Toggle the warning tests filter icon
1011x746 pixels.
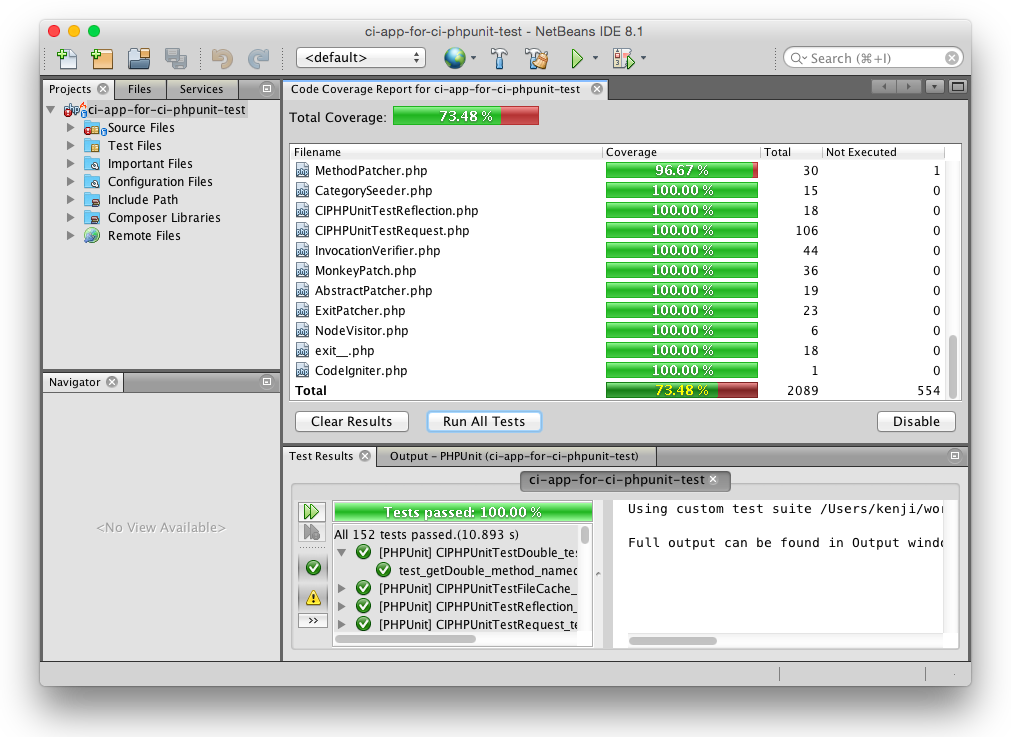(x=313, y=596)
